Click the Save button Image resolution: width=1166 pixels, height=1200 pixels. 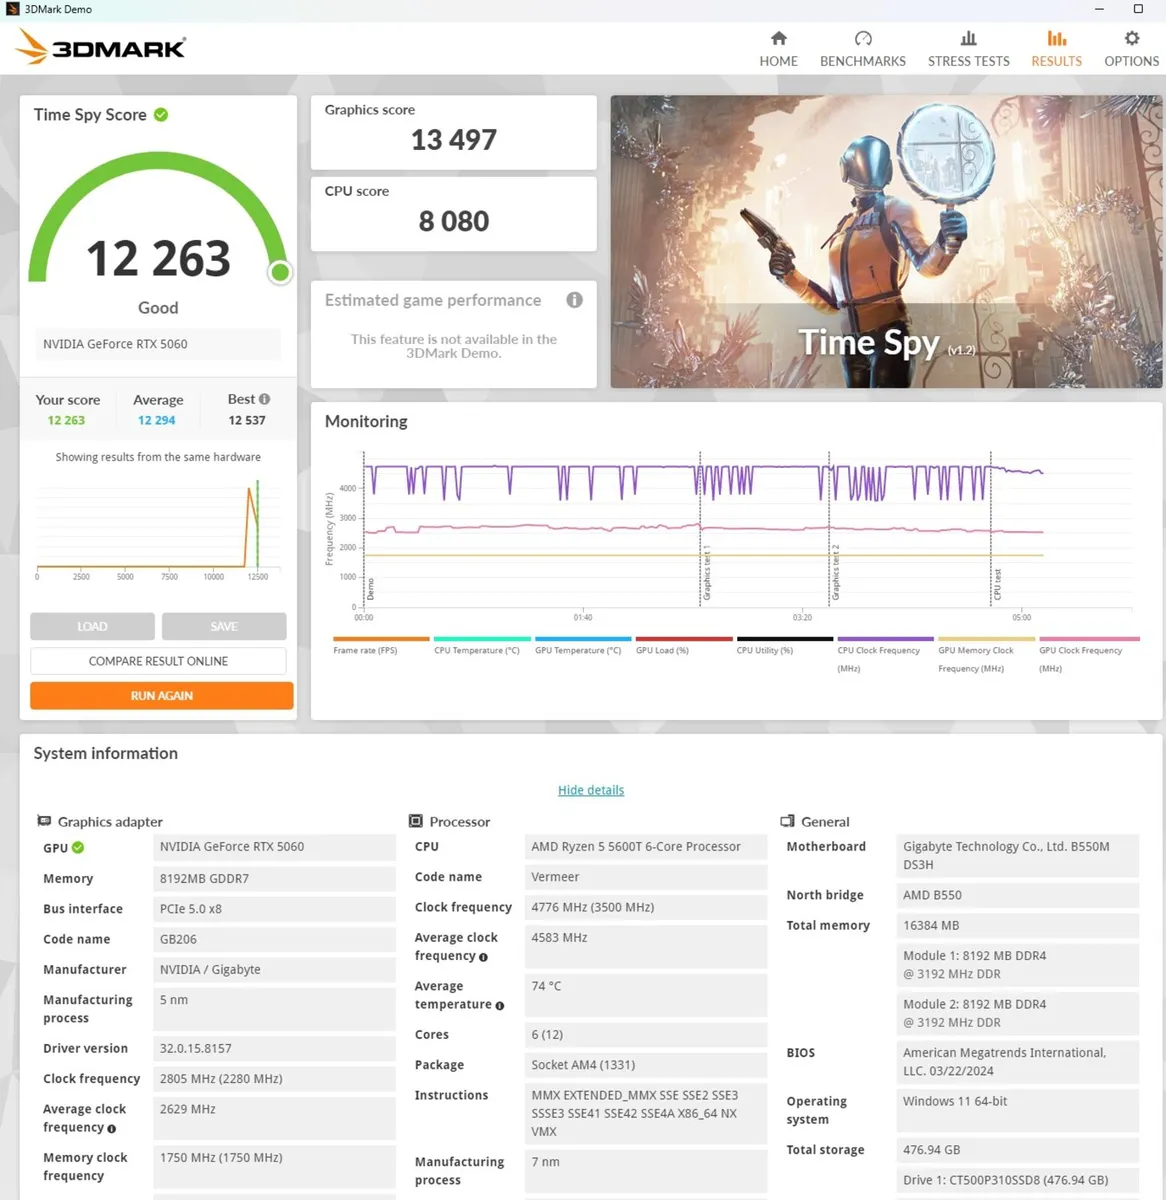[224, 626]
